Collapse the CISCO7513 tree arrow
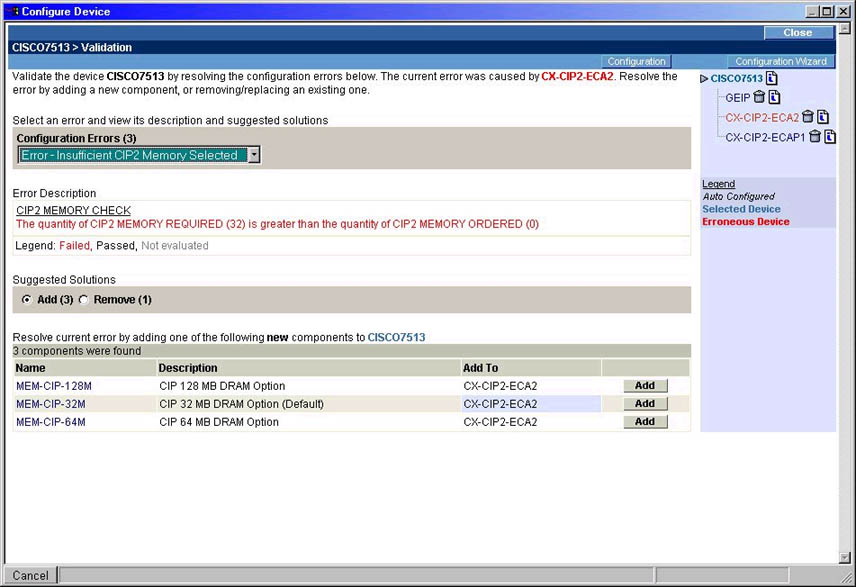Viewport: 856px width, 587px height. pos(704,78)
